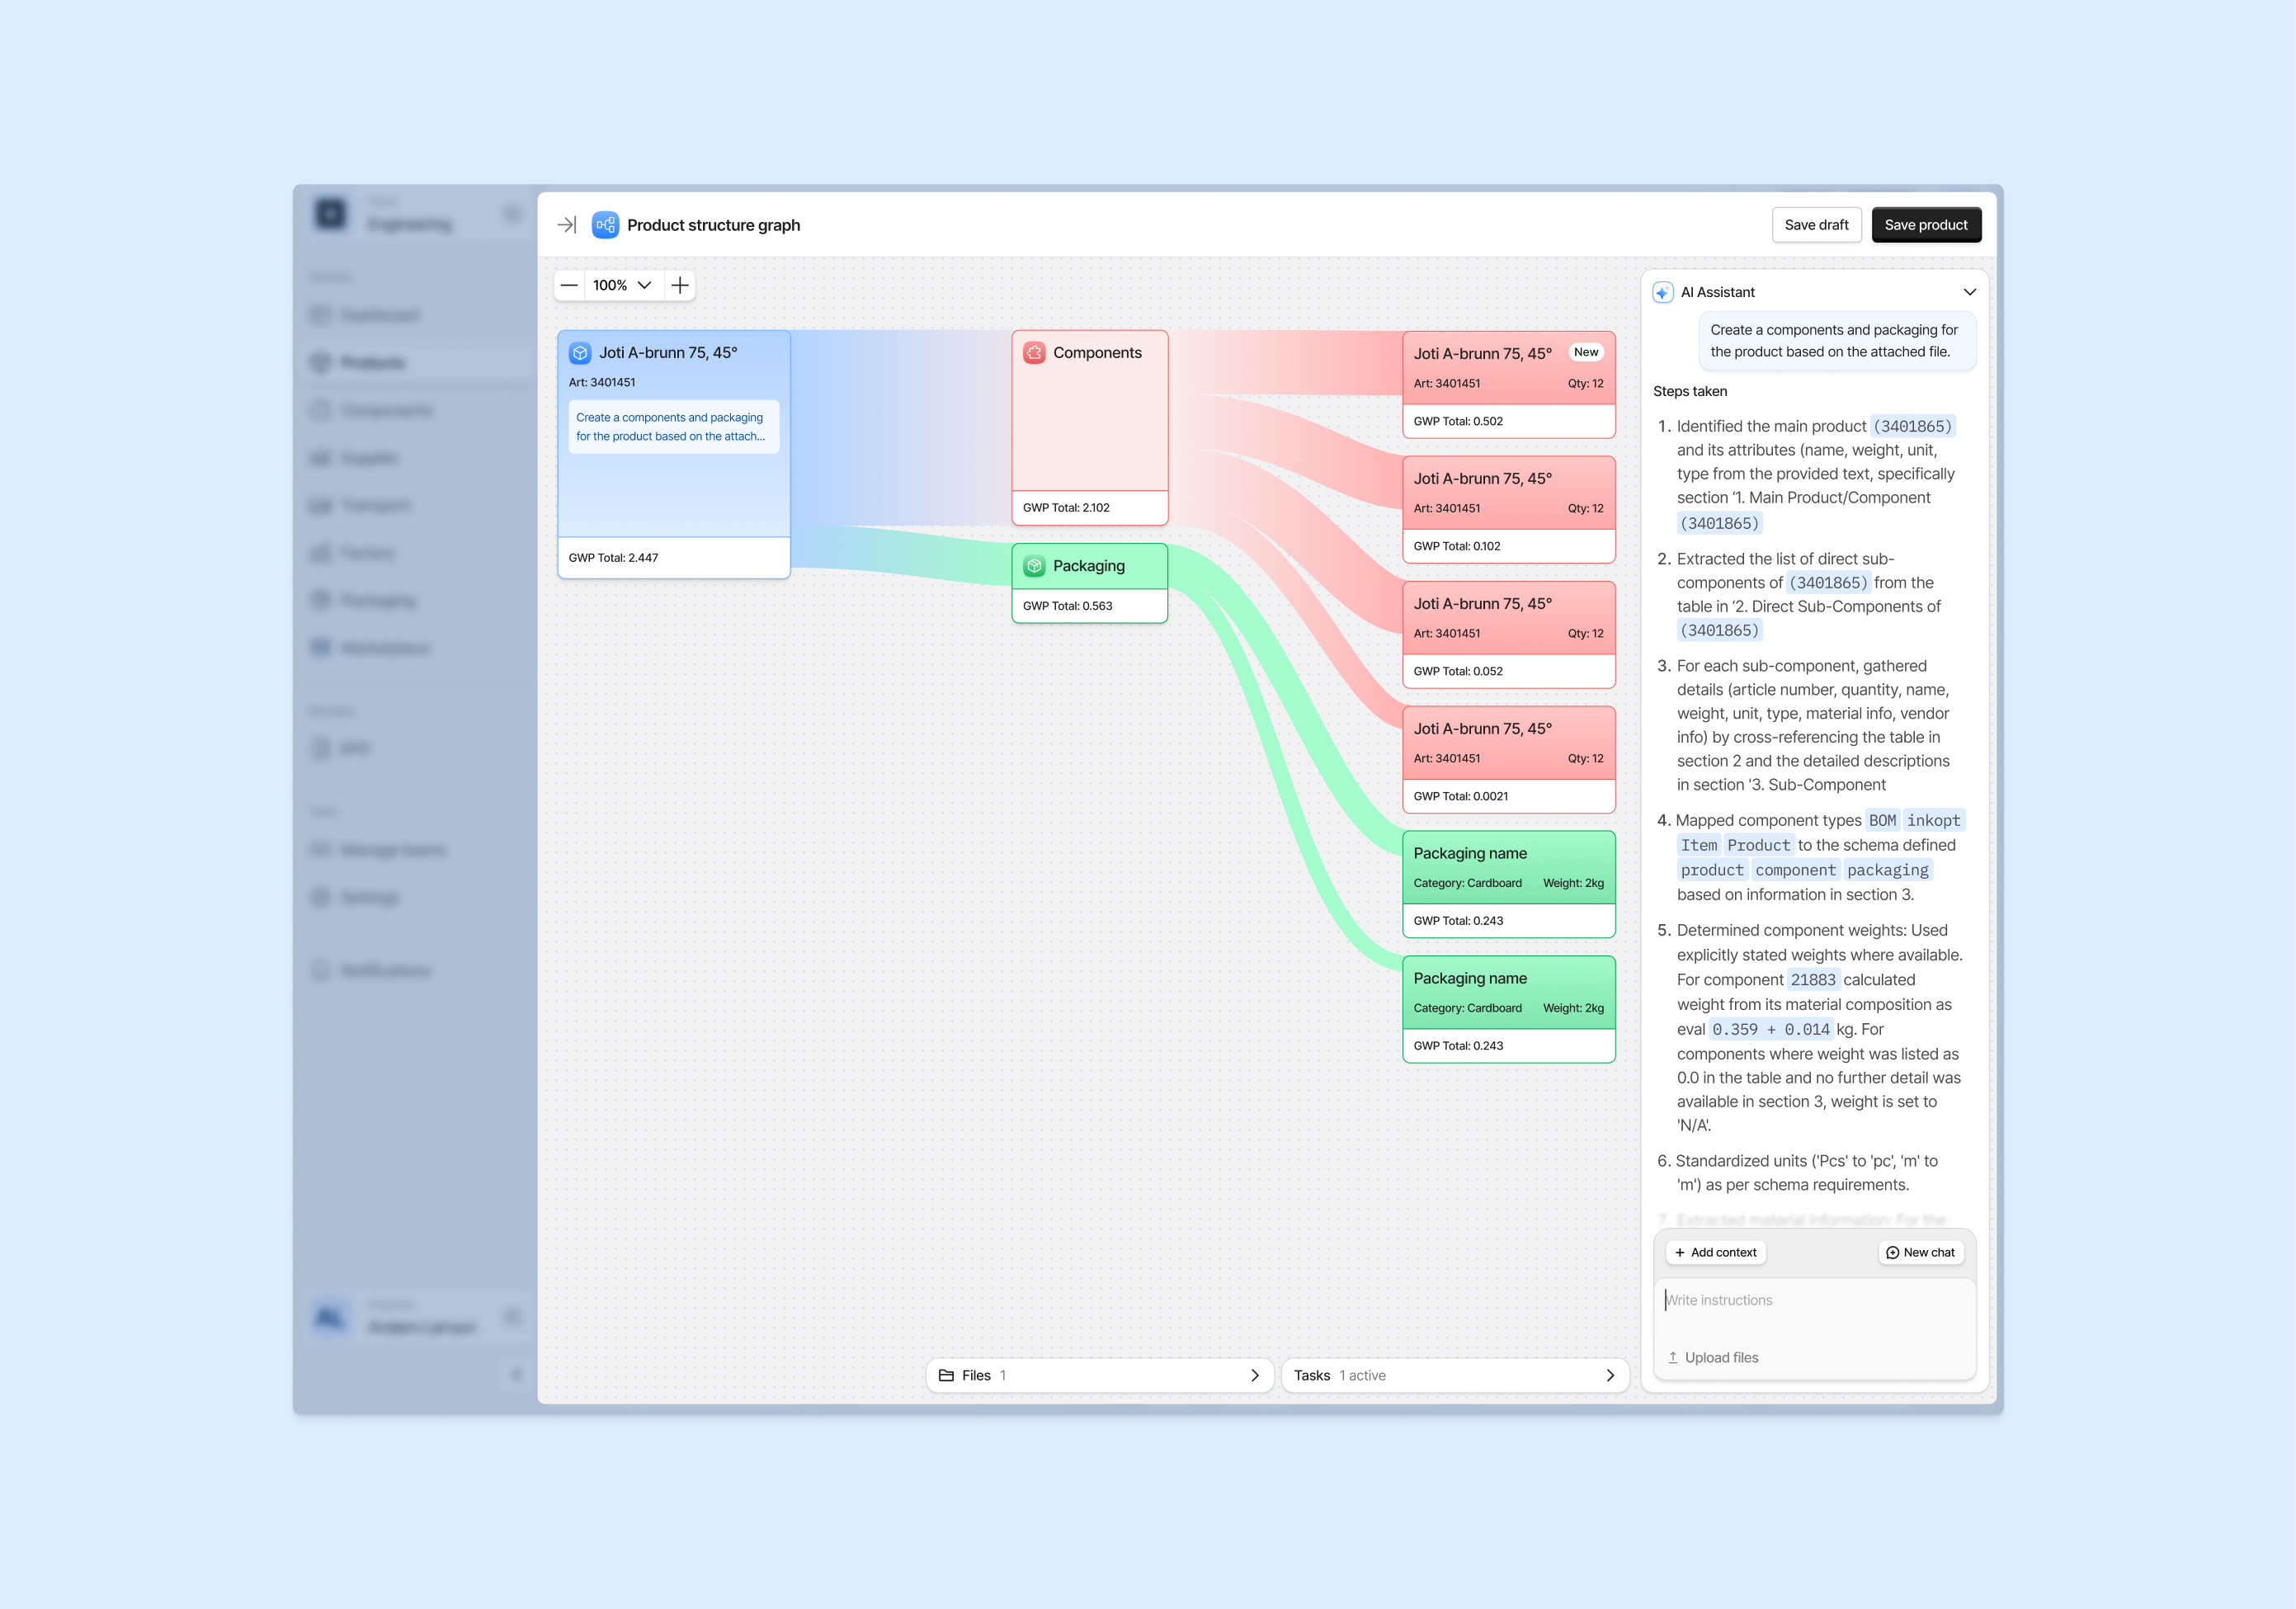This screenshot has height=1609, width=2296.
Task: Expand the Tasks panel chevron
Action: [x=1609, y=1375]
